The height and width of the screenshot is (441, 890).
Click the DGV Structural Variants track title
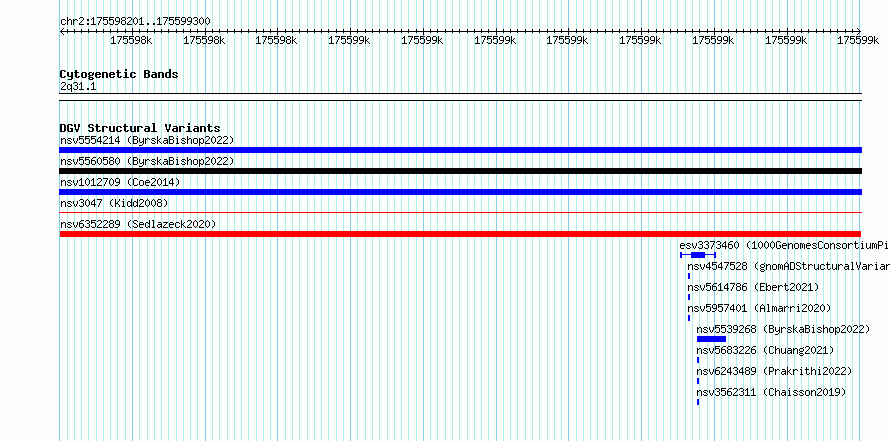[x=140, y=128]
